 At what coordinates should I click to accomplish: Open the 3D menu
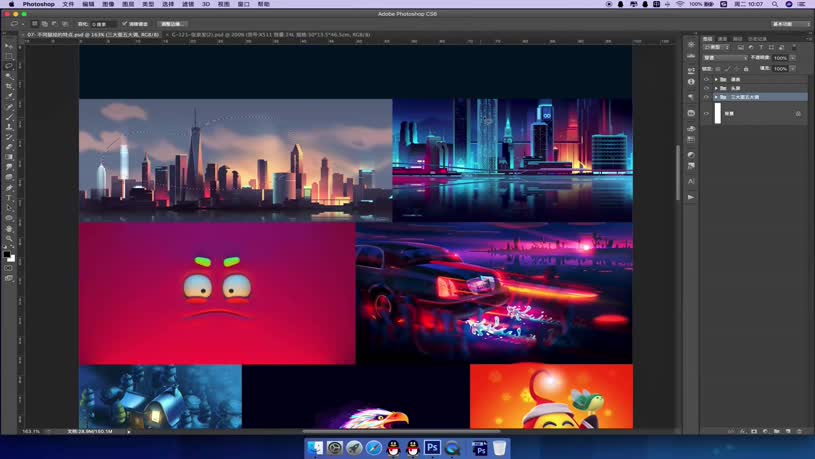[206, 4]
